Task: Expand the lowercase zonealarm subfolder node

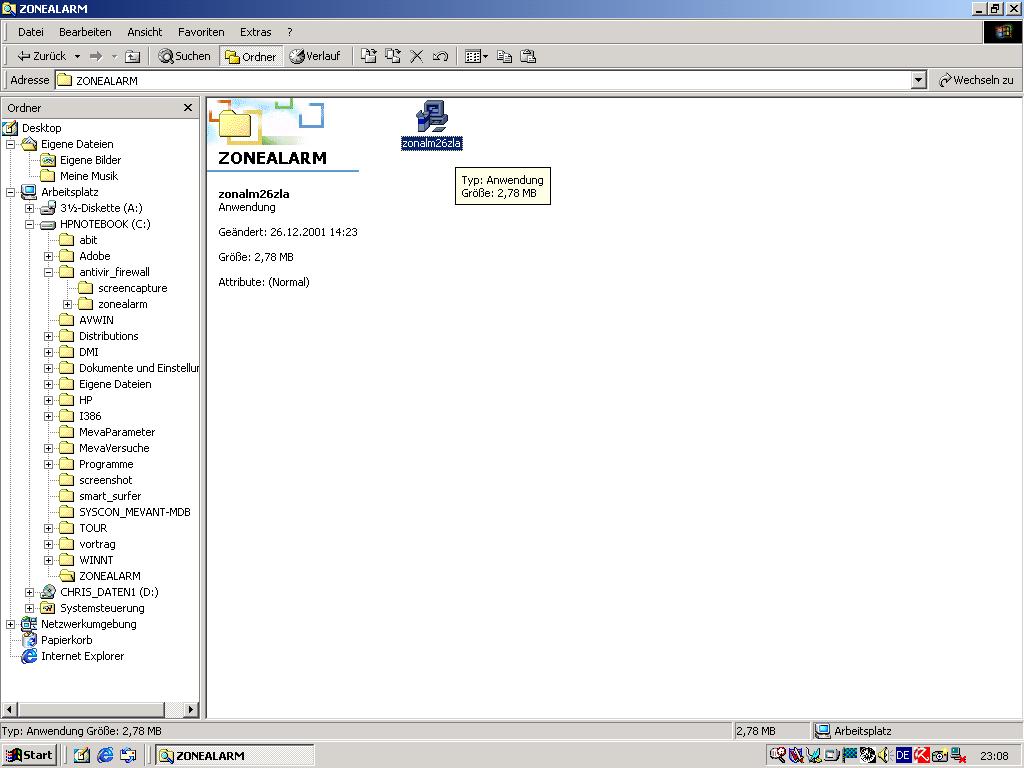Action: click(x=67, y=304)
